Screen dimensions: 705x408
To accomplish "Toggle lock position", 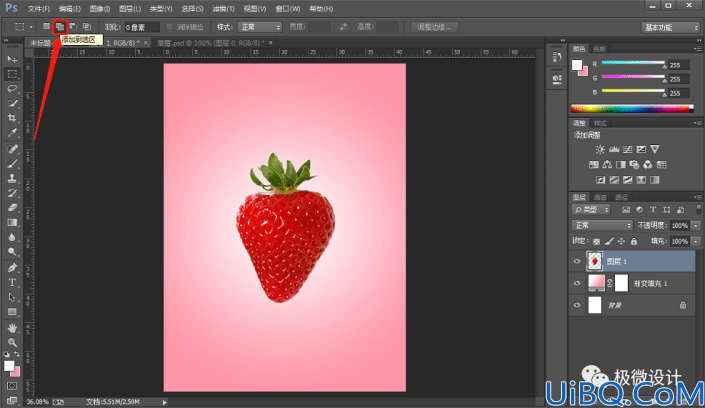I will tap(621, 242).
